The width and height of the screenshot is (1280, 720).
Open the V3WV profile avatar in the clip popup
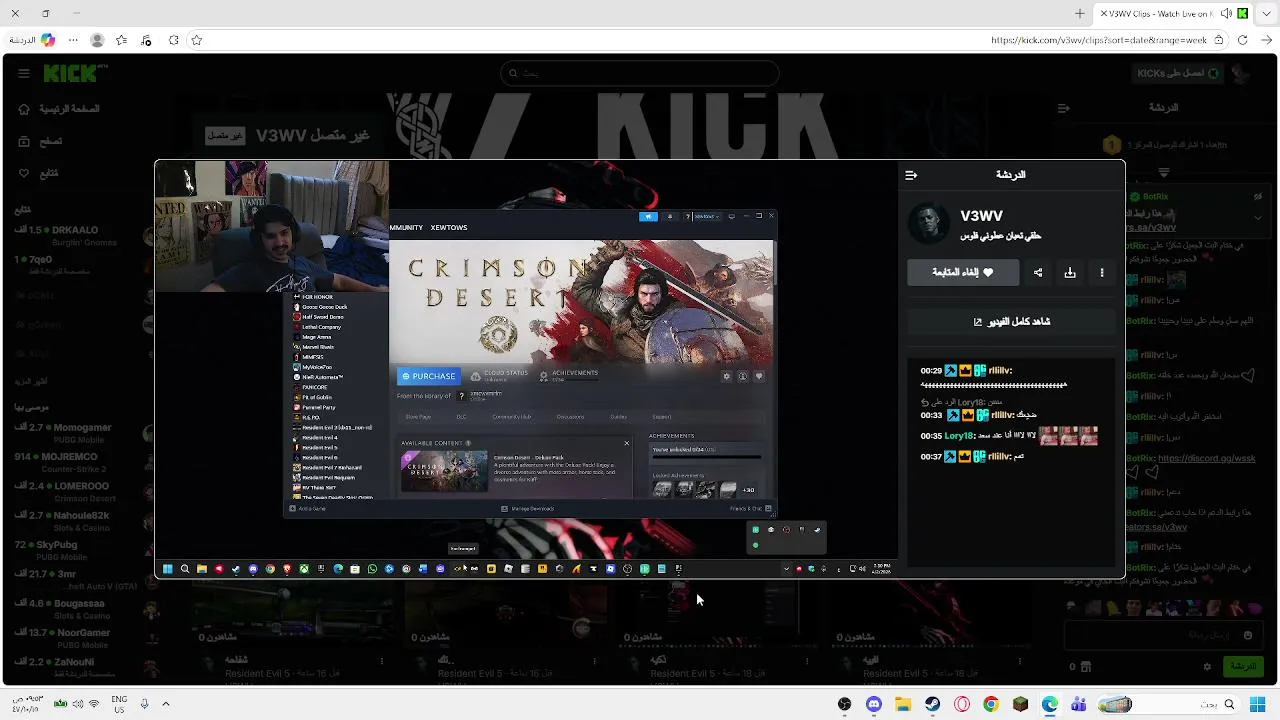tap(928, 224)
